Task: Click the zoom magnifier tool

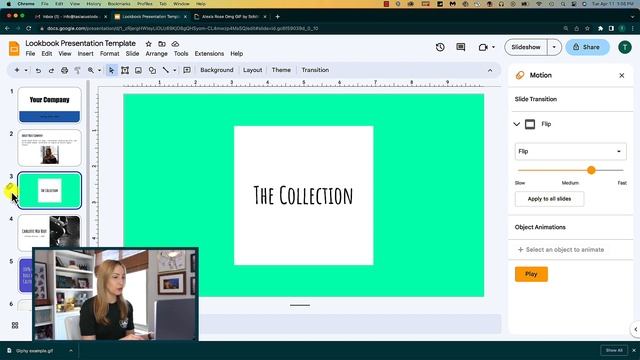Action: (91, 70)
